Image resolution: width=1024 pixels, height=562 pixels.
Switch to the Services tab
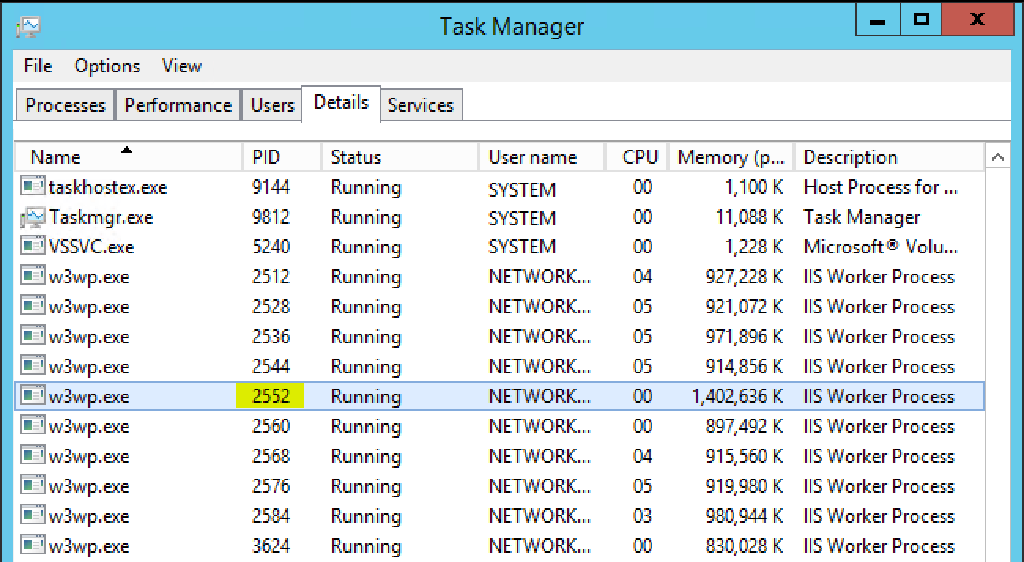(x=421, y=105)
